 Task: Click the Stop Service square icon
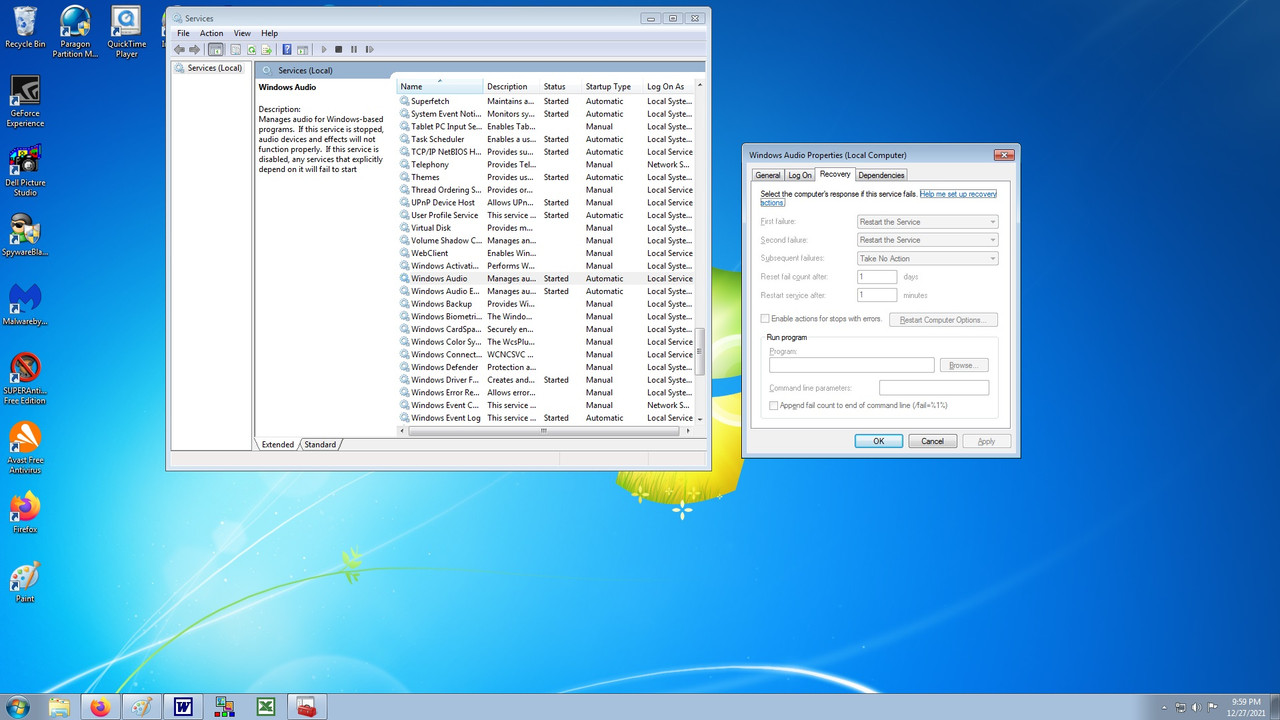339,49
